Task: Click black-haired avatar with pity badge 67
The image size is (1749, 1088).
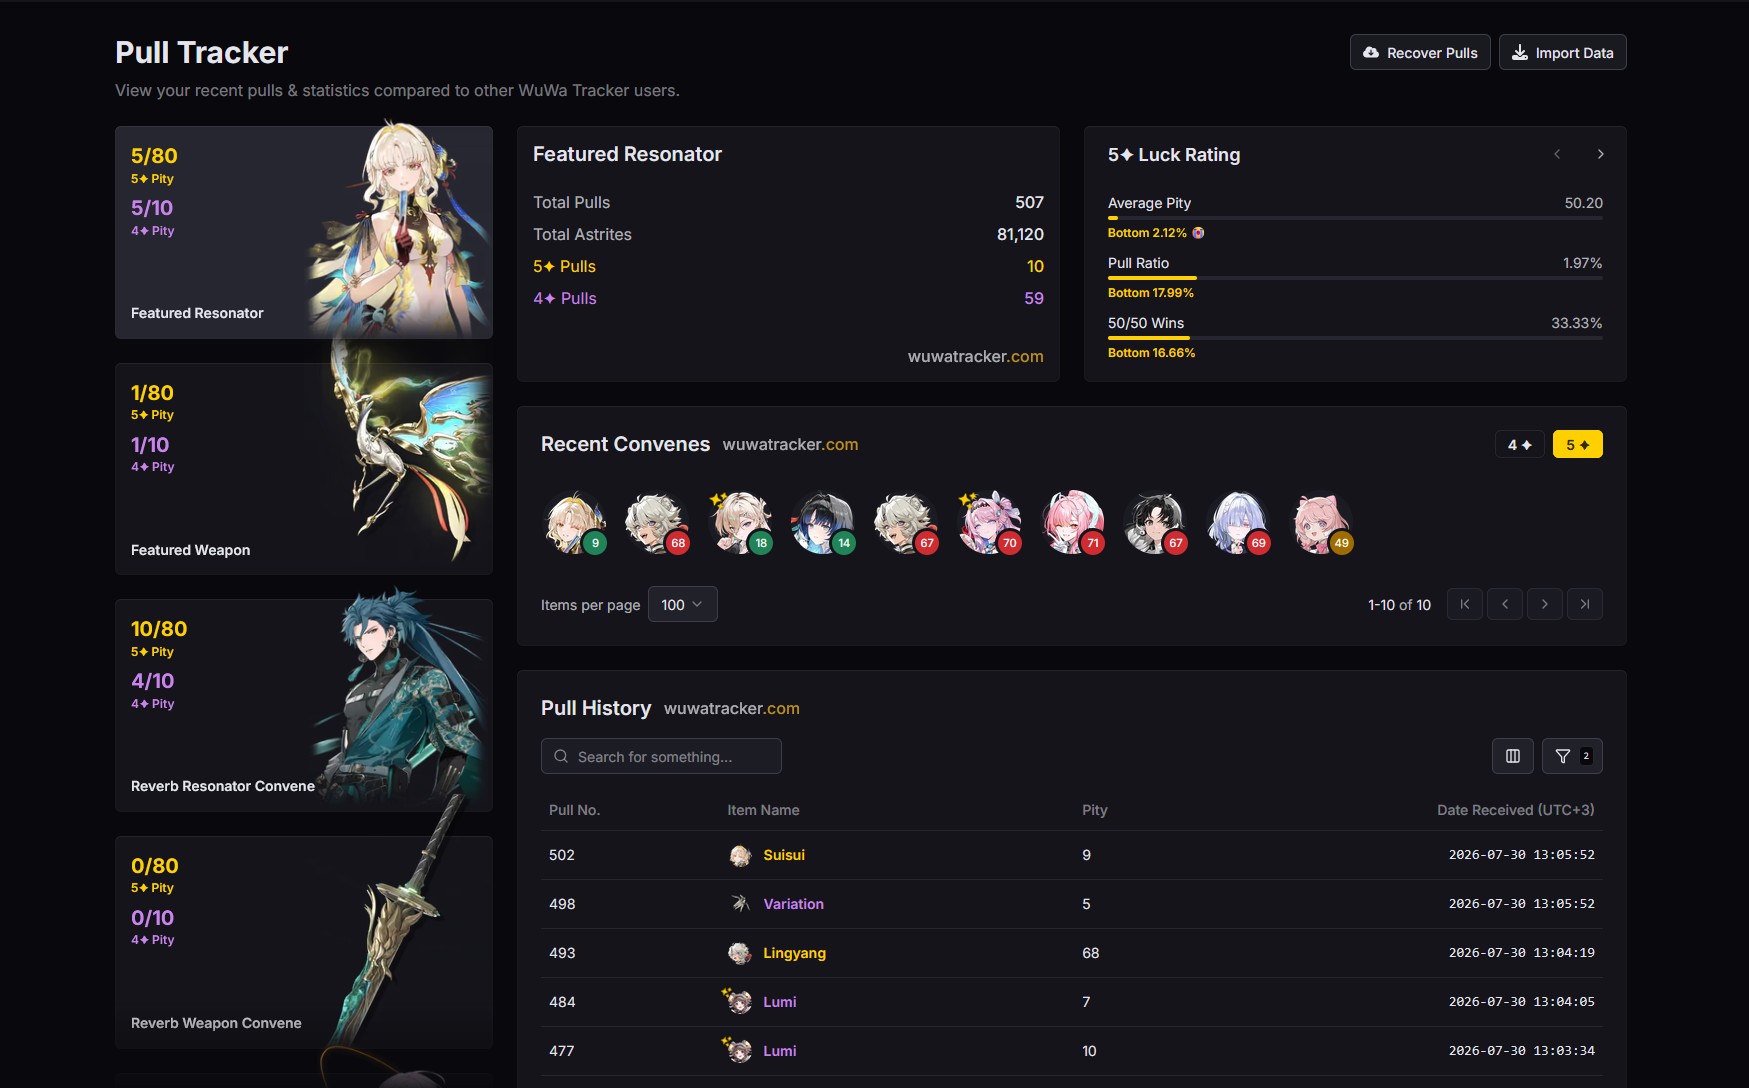Action: [x=1155, y=523]
